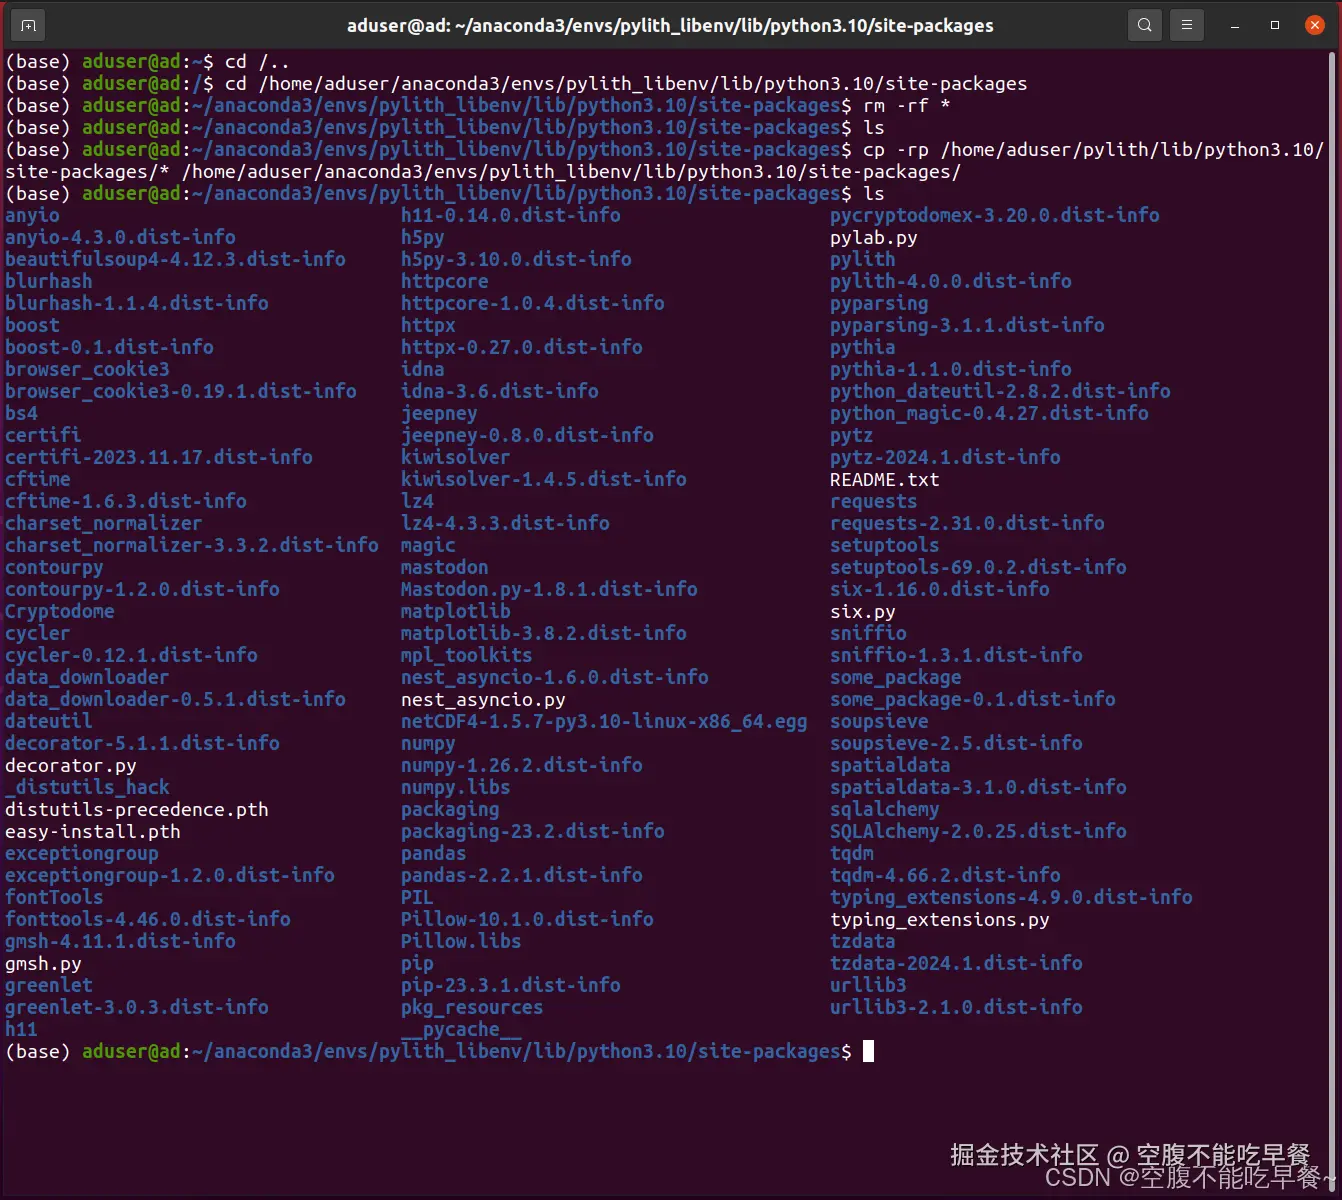Image resolution: width=1342 pixels, height=1200 pixels.
Task: Select 'easy-install.pth' file name
Action: click(93, 831)
